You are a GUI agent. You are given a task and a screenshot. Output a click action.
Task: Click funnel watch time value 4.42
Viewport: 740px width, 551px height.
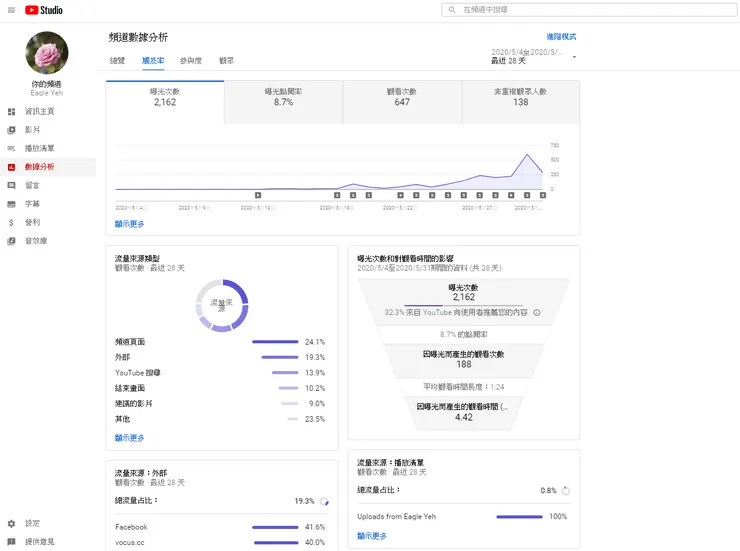pyautogui.click(x=464, y=417)
